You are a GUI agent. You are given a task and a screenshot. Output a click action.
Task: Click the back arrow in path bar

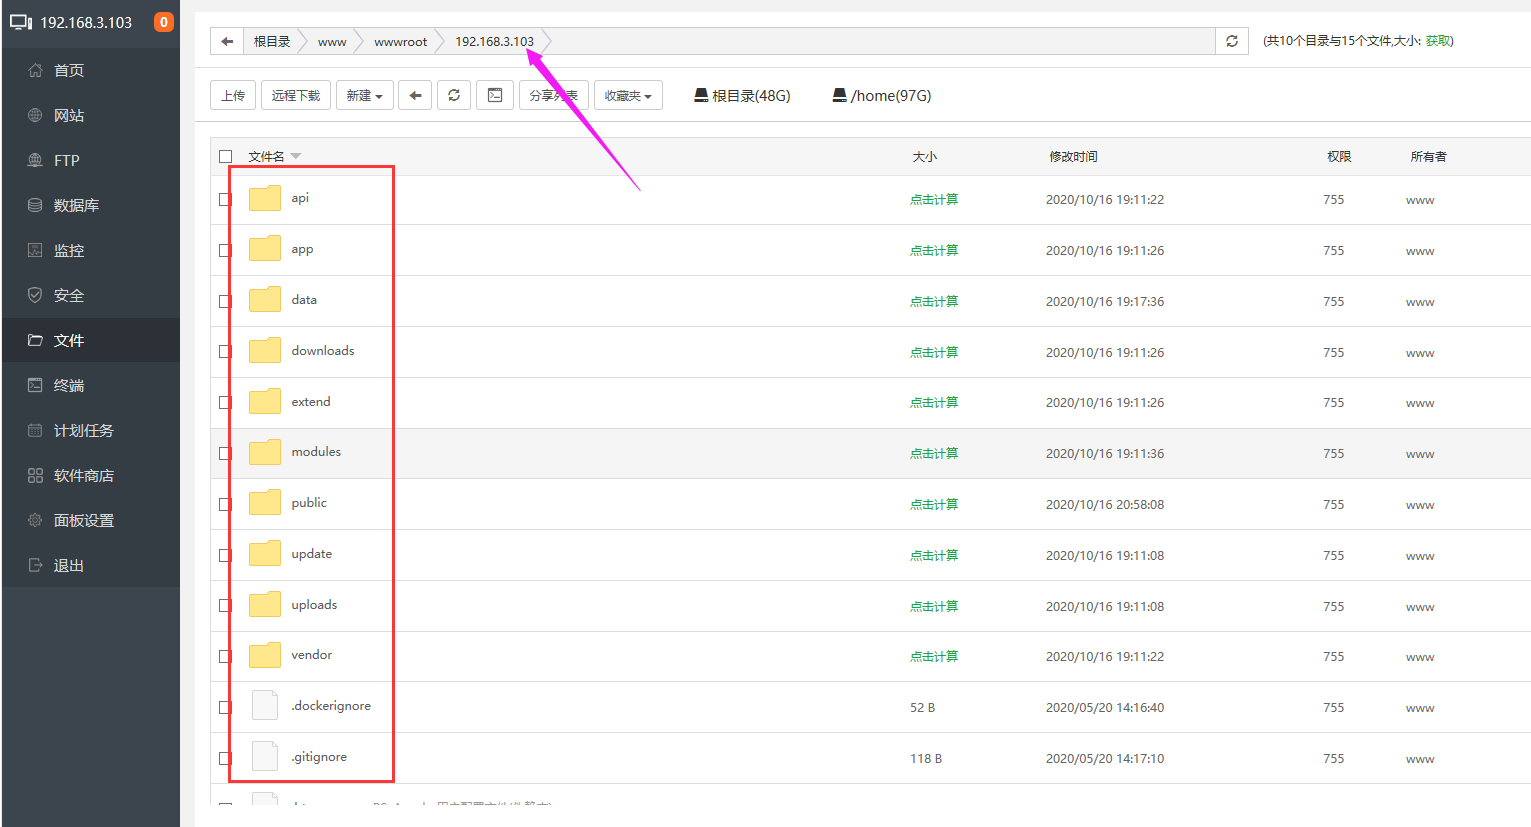227,41
